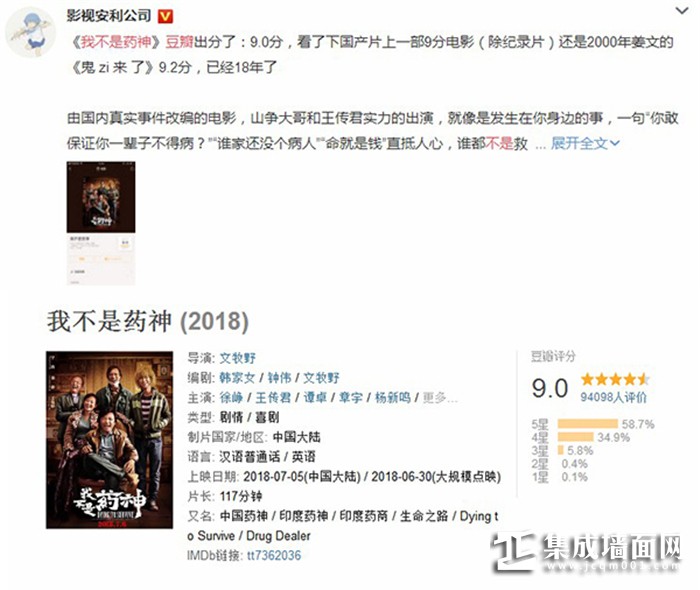Open the 《我不是药神》 red title link
Image resolution: width=700 pixels, height=590 pixels.
point(114,42)
